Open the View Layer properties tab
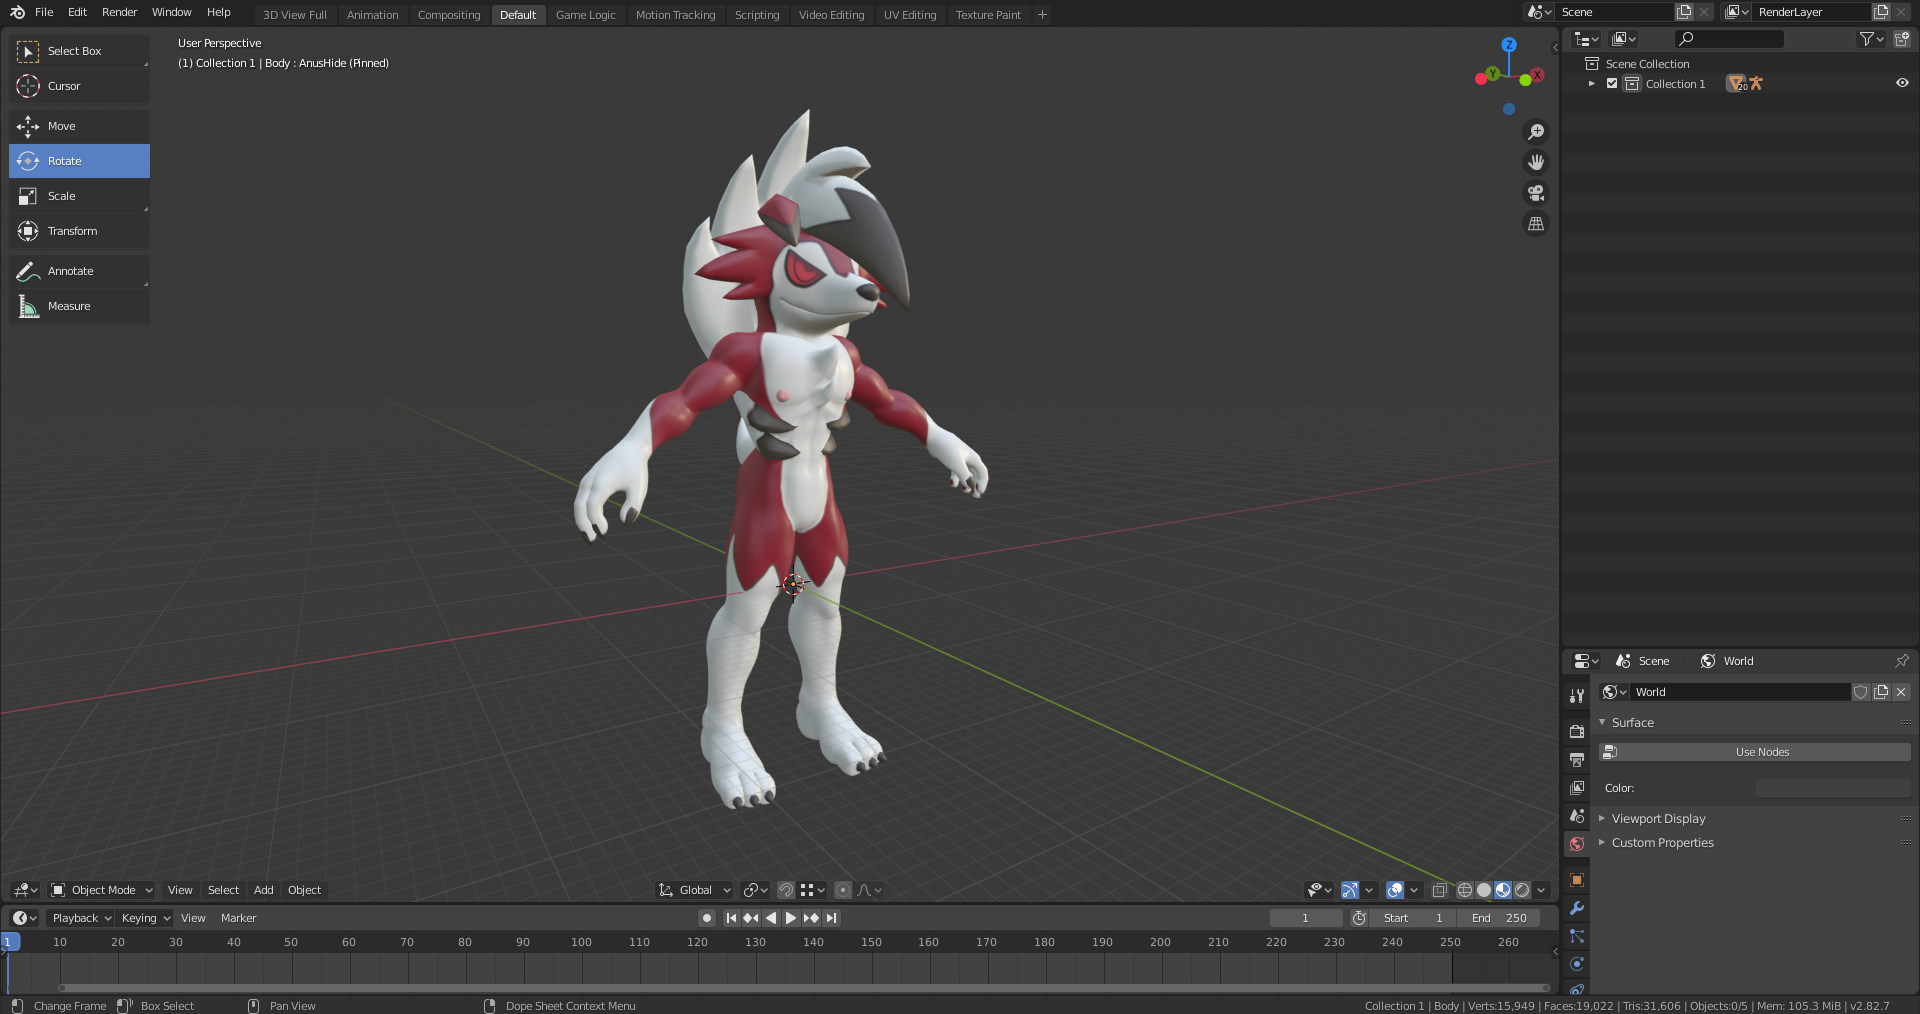This screenshot has width=1920, height=1014. point(1577,788)
